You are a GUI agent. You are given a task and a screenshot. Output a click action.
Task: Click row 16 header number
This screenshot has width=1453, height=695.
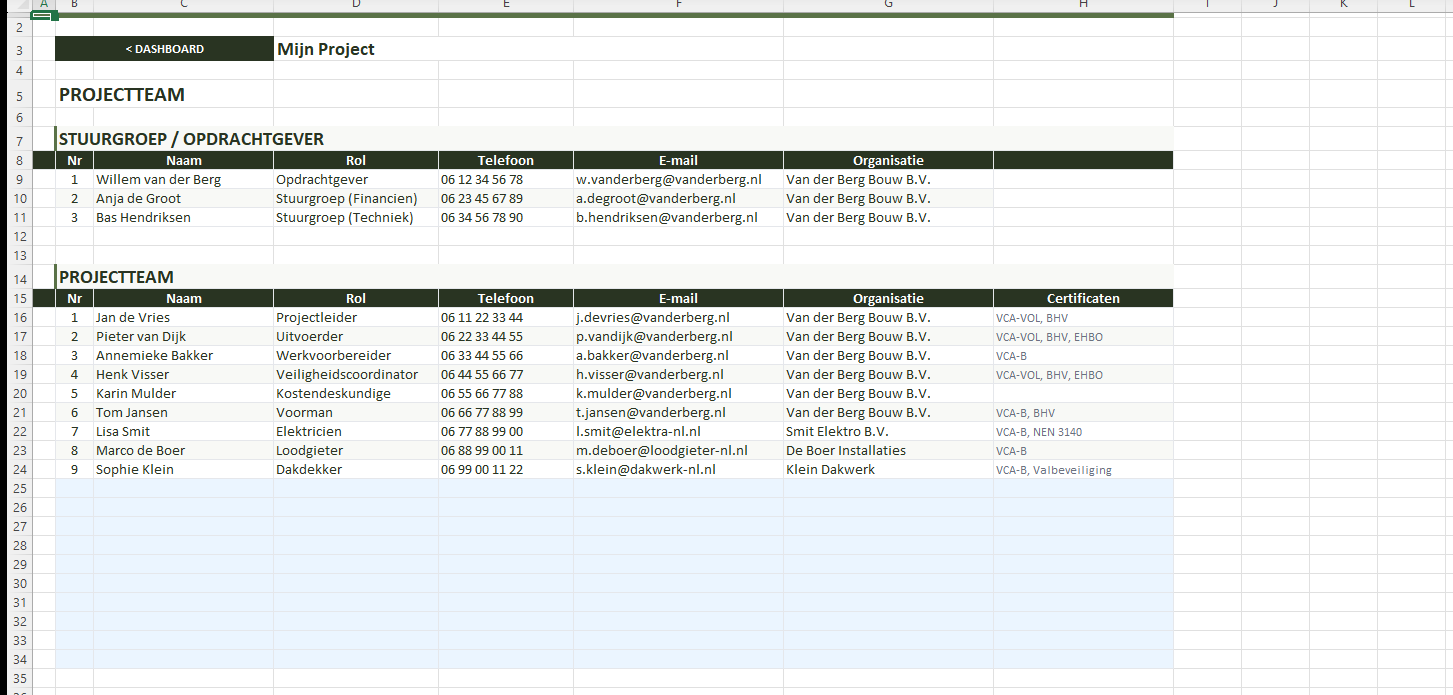16,317
